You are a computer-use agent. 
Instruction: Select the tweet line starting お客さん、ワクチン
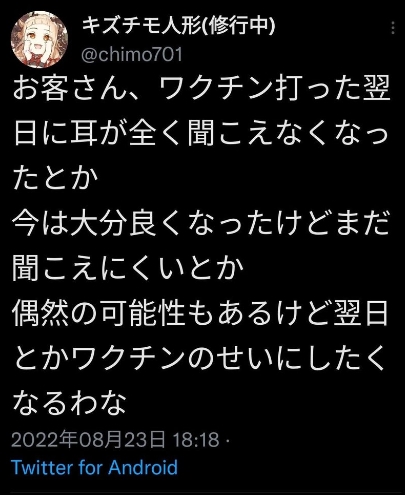point(202,88)
